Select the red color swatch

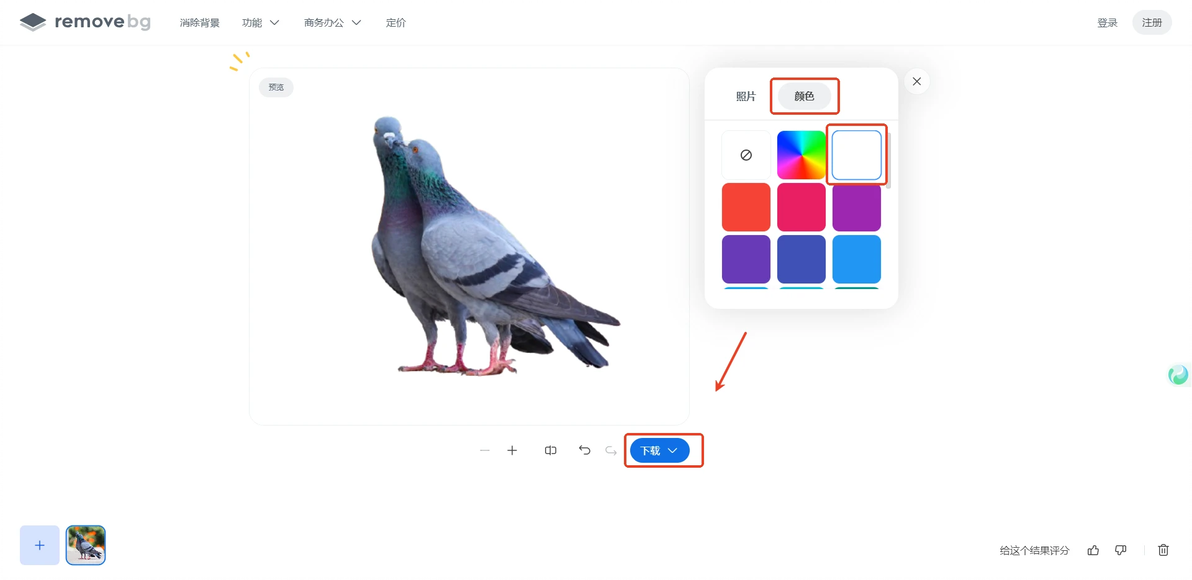click(746, 207)
